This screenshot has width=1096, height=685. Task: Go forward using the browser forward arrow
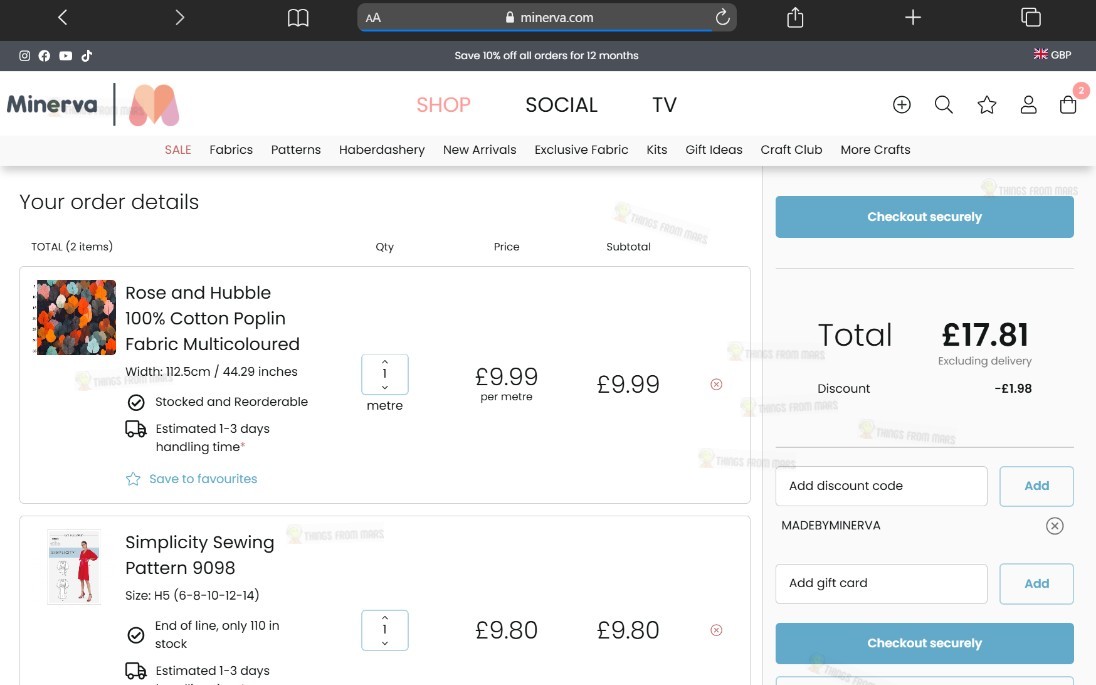(x=180, y=17)
